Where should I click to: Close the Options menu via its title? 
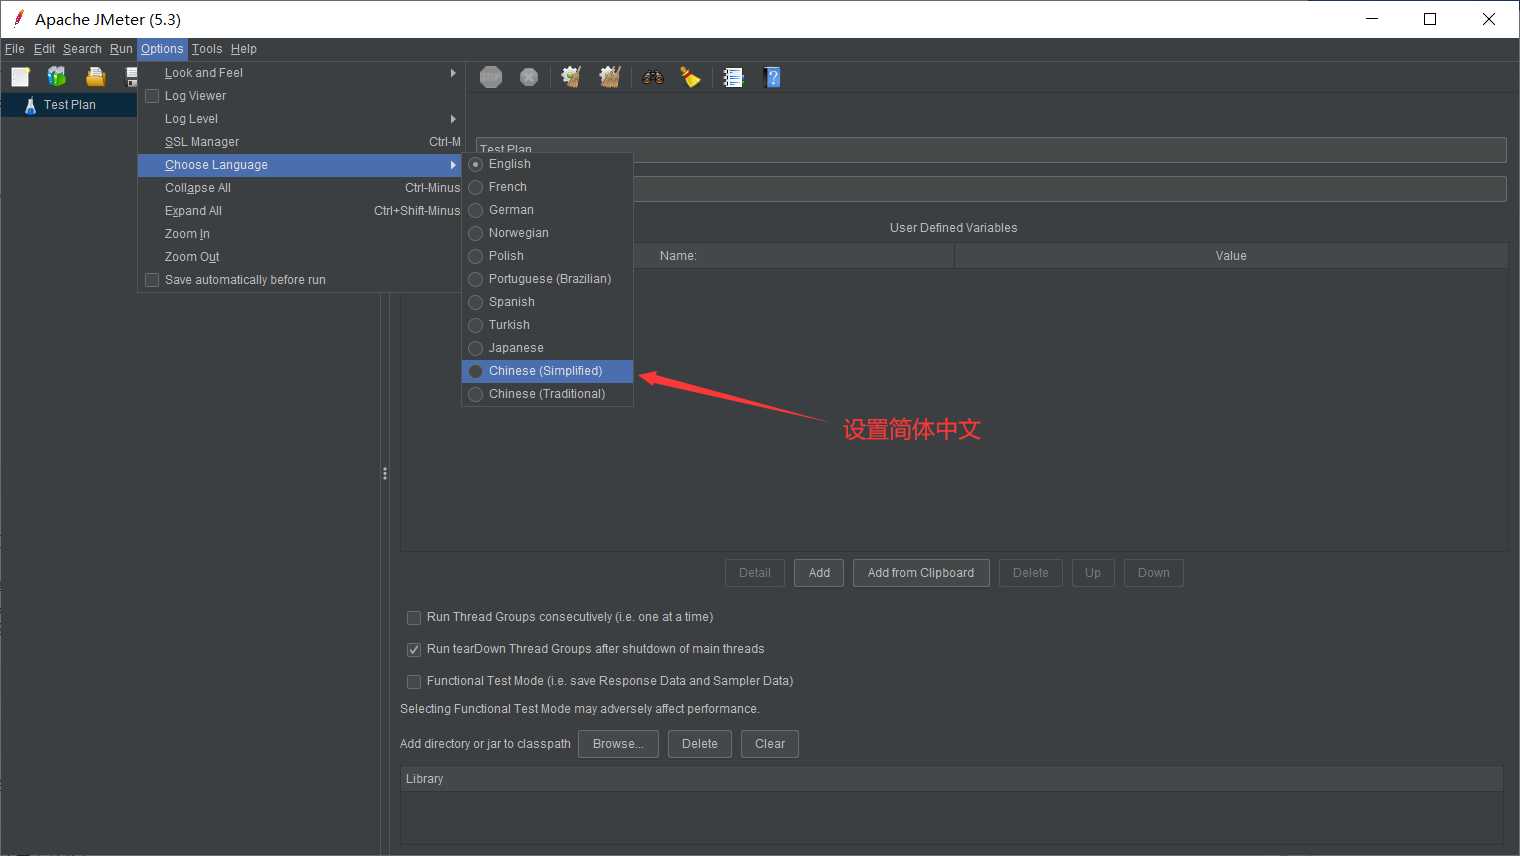(x=162, y=49)
